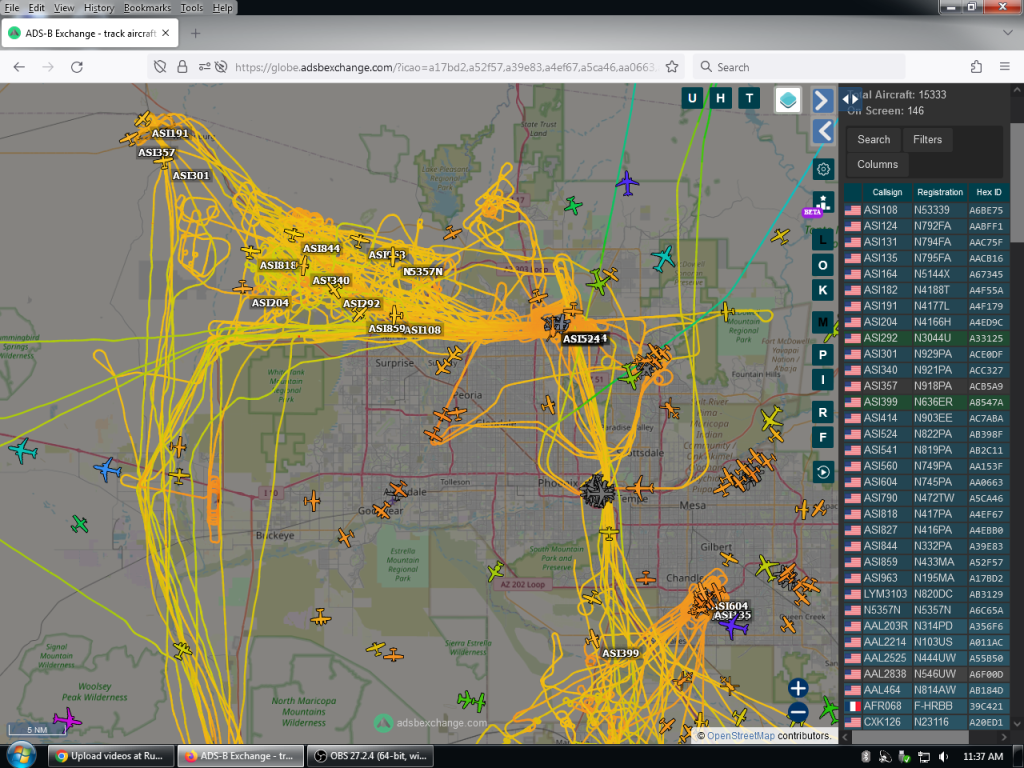Open the Edit menu
The width and height of the screenshot is (1024, 768).
37,8
